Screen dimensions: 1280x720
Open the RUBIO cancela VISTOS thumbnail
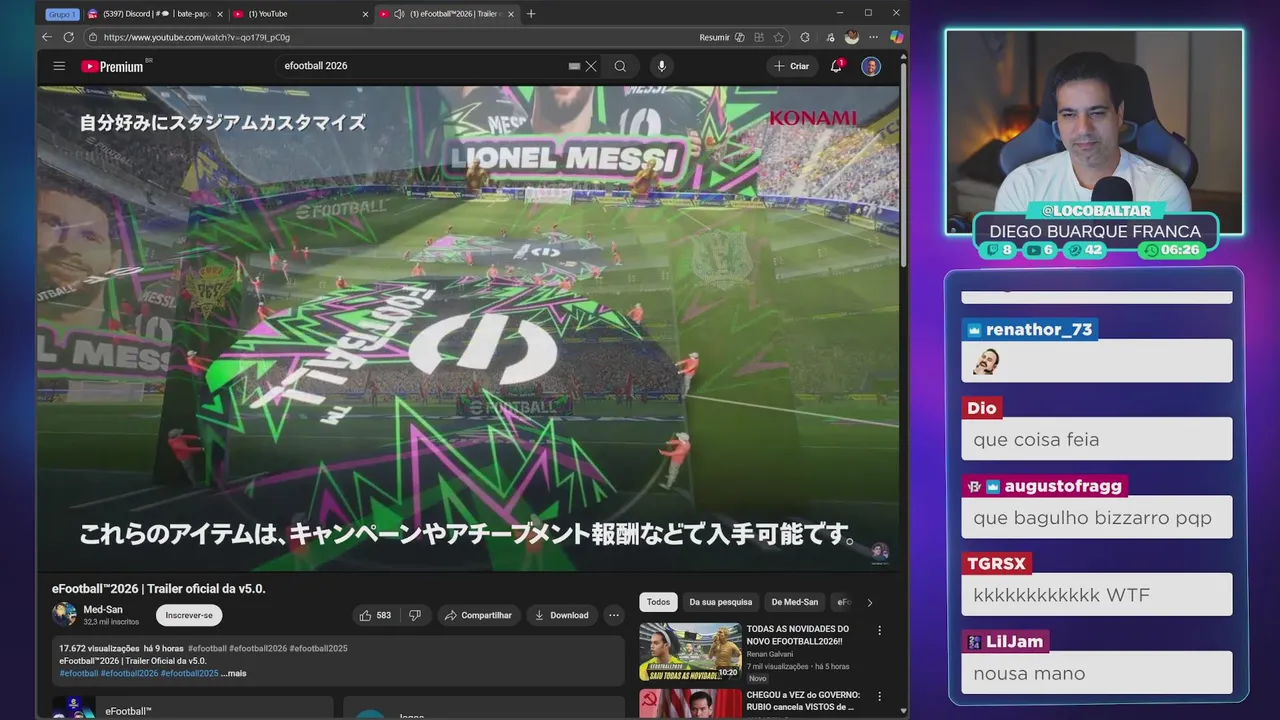[691, 703]
